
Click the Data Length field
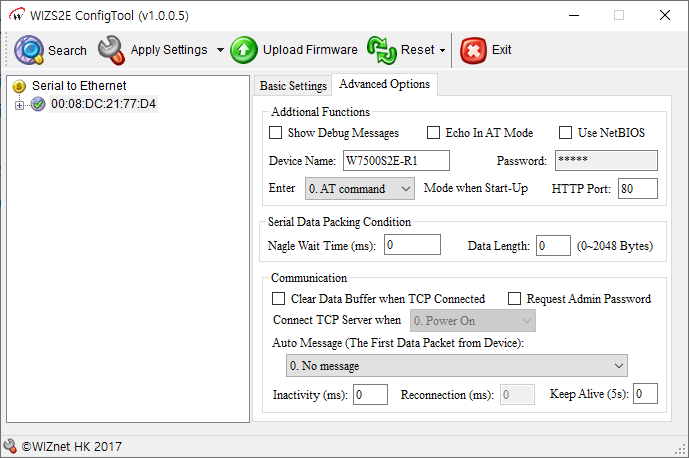pos(554,245)
